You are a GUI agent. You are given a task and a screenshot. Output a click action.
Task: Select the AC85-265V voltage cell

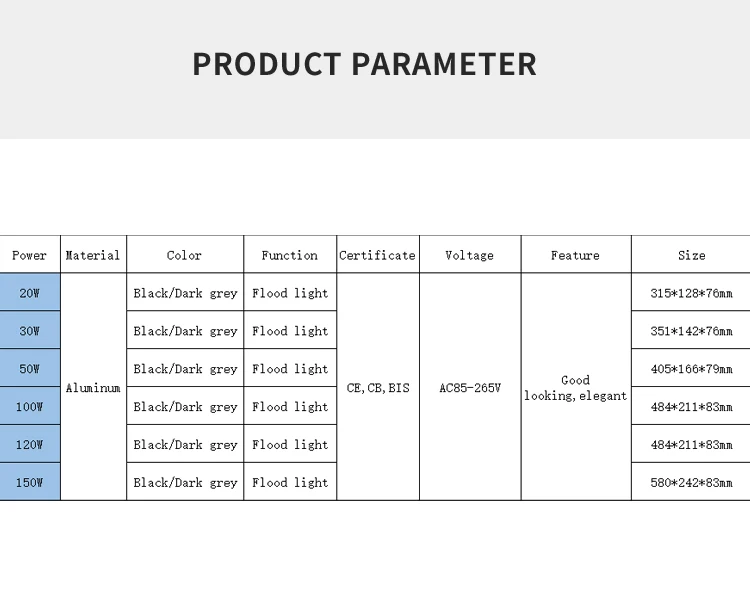click(470, 388)
